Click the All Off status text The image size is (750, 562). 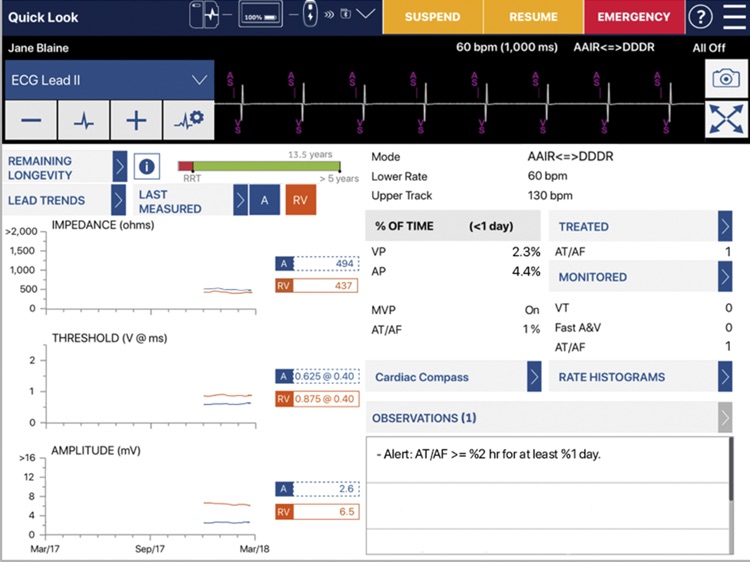coord(709,48)
